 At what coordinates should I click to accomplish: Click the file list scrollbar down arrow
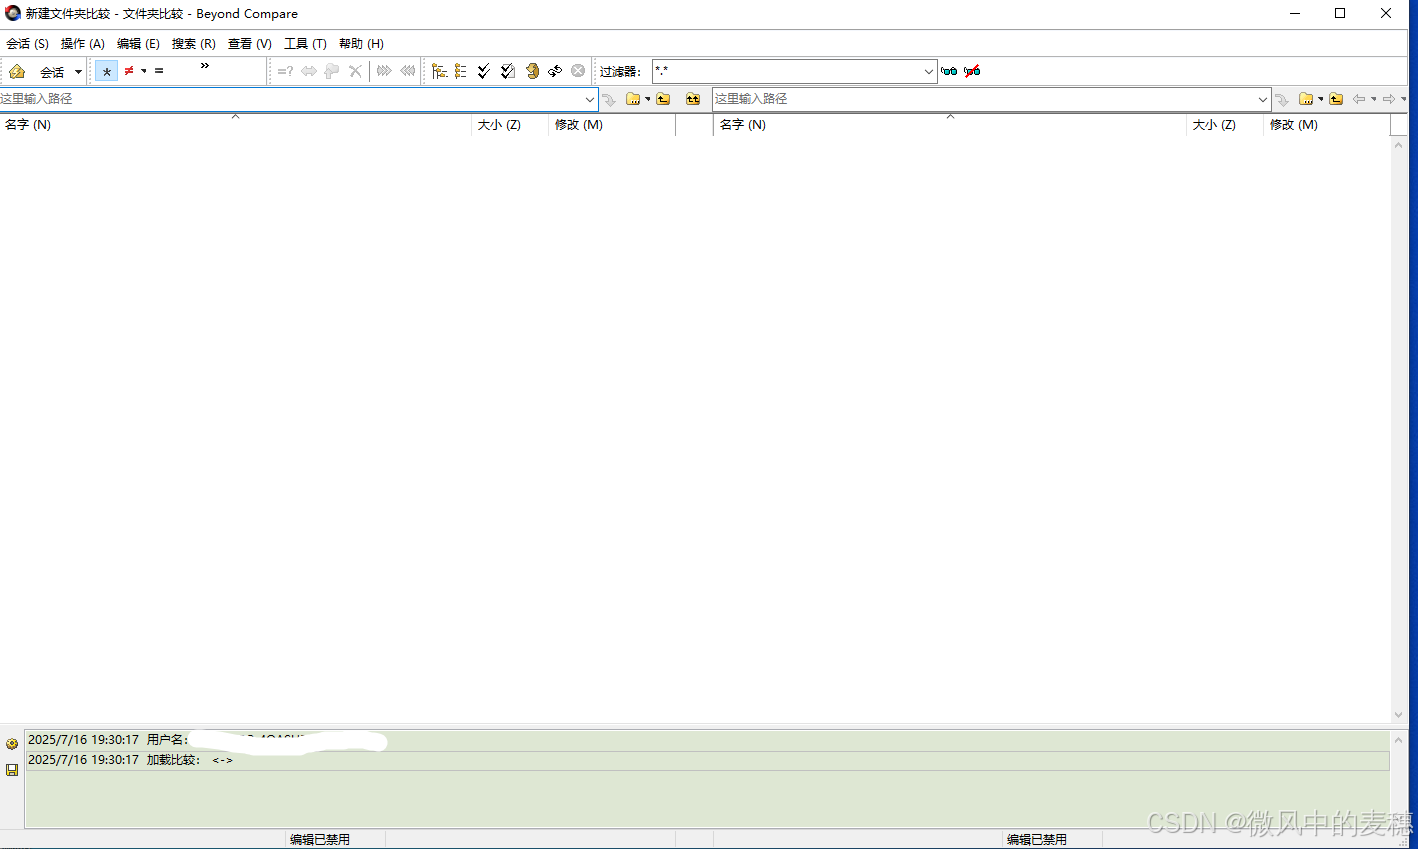[1398, 715]
